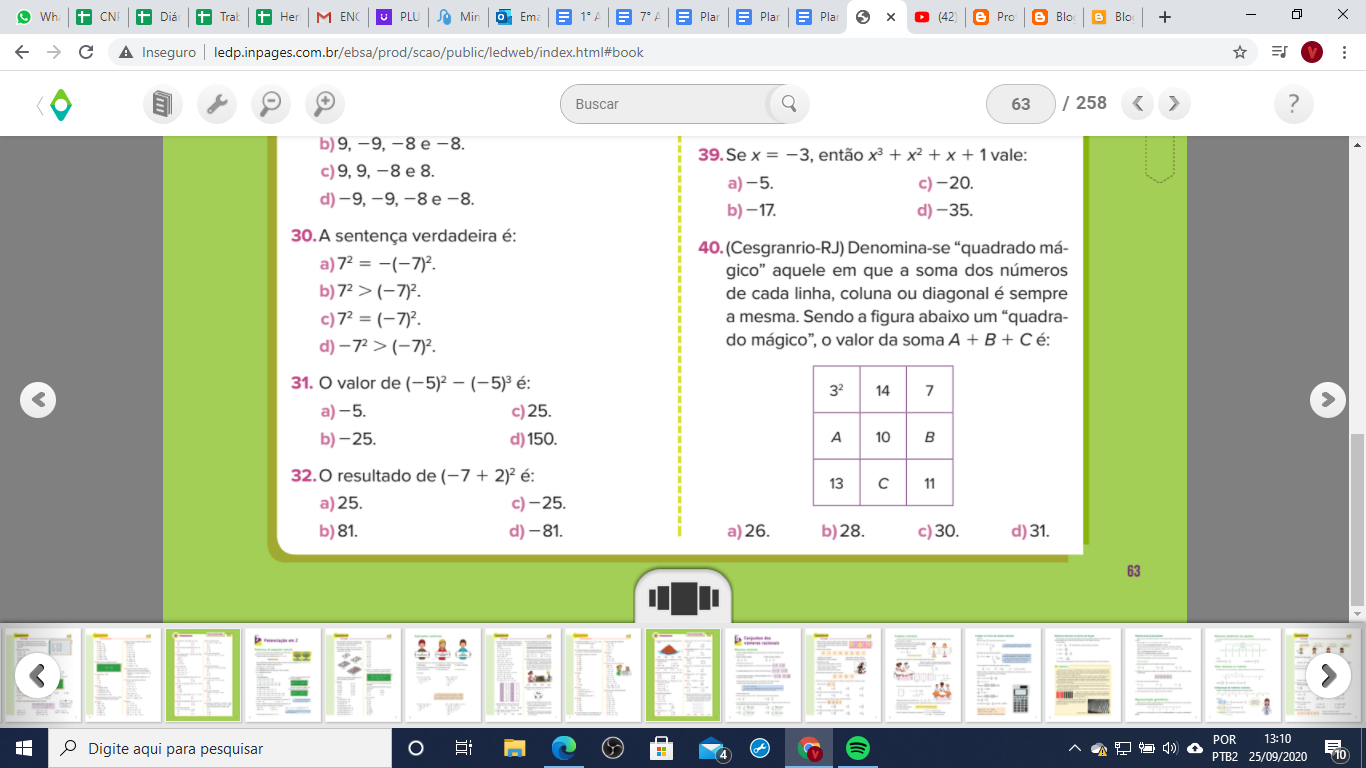Viewport: 1366px width, 768px height.
Task: Click the volume speaker tray icon
Action: tap(1170, 748)
